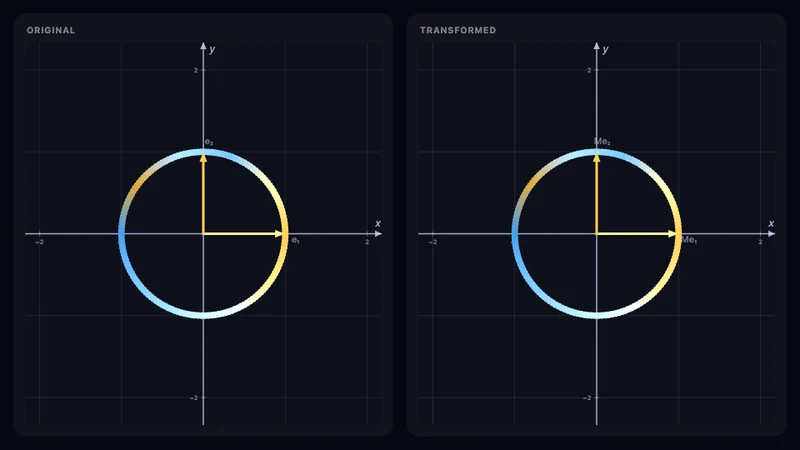800x450 pixels.
Task: Click the Me₂ label in Transformed plot
Action: [602, 141]
